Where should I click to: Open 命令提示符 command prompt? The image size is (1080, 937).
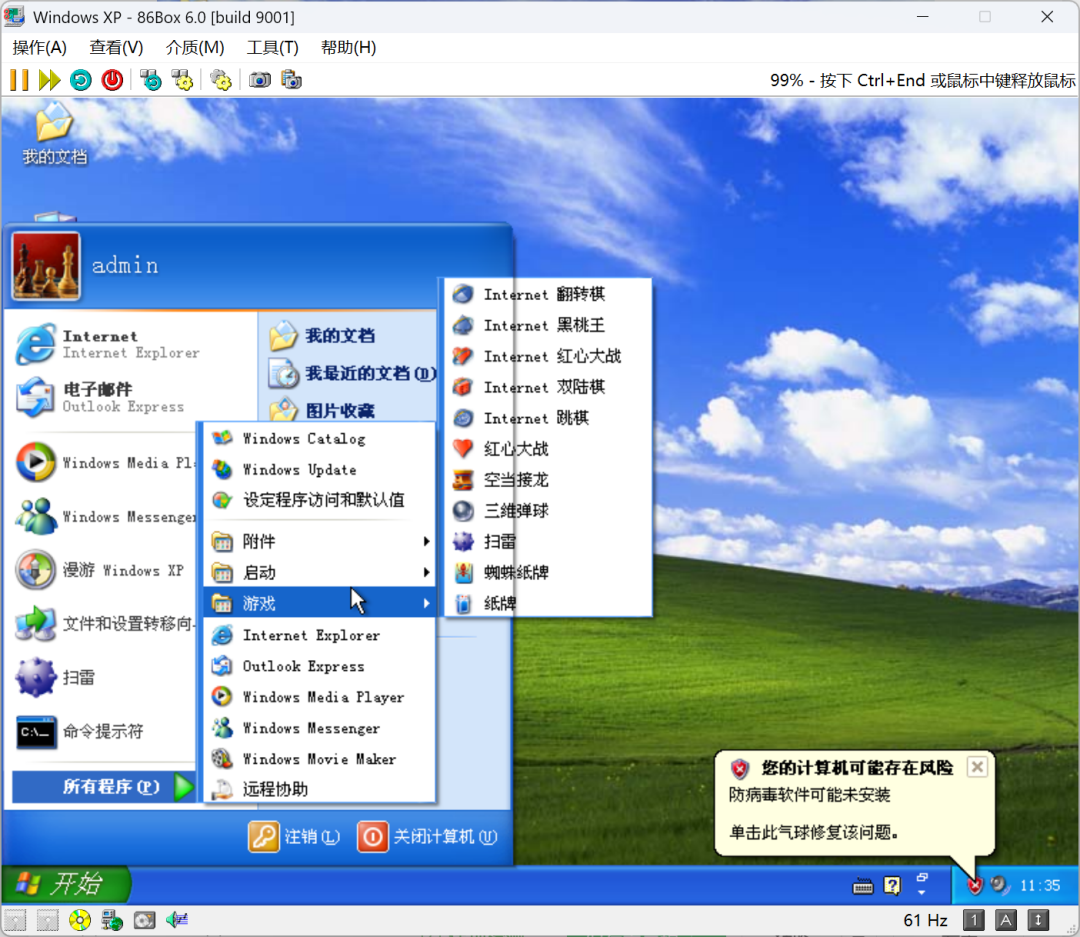tap(103, 732)
